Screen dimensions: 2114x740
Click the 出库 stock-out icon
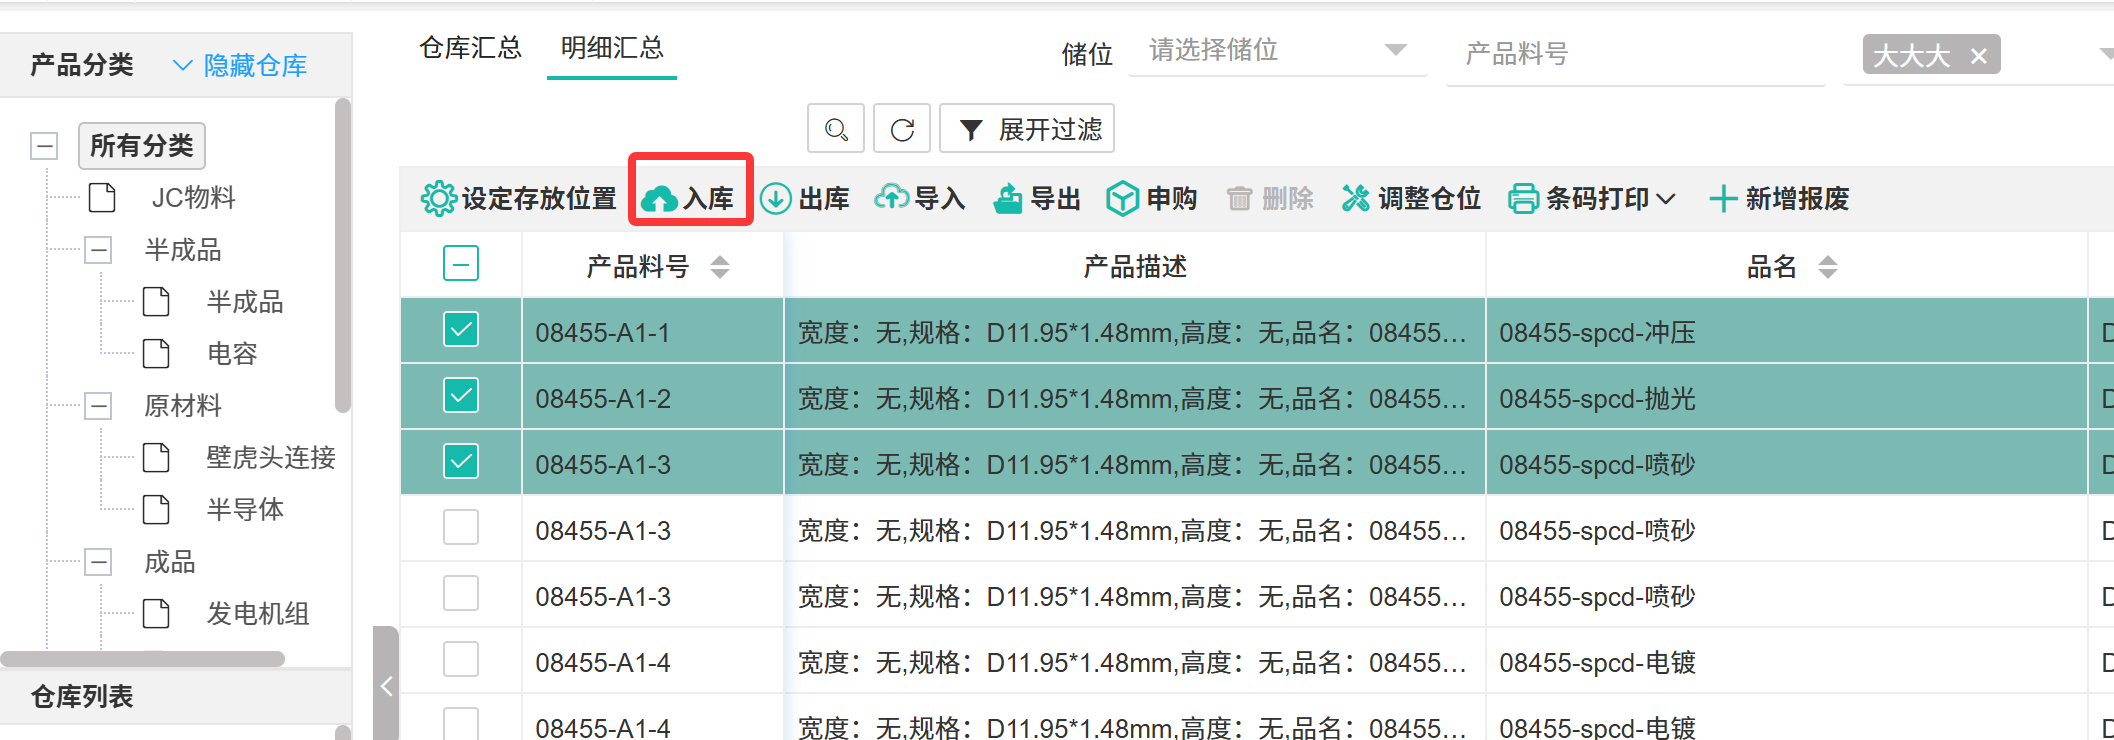coord(775,199)
